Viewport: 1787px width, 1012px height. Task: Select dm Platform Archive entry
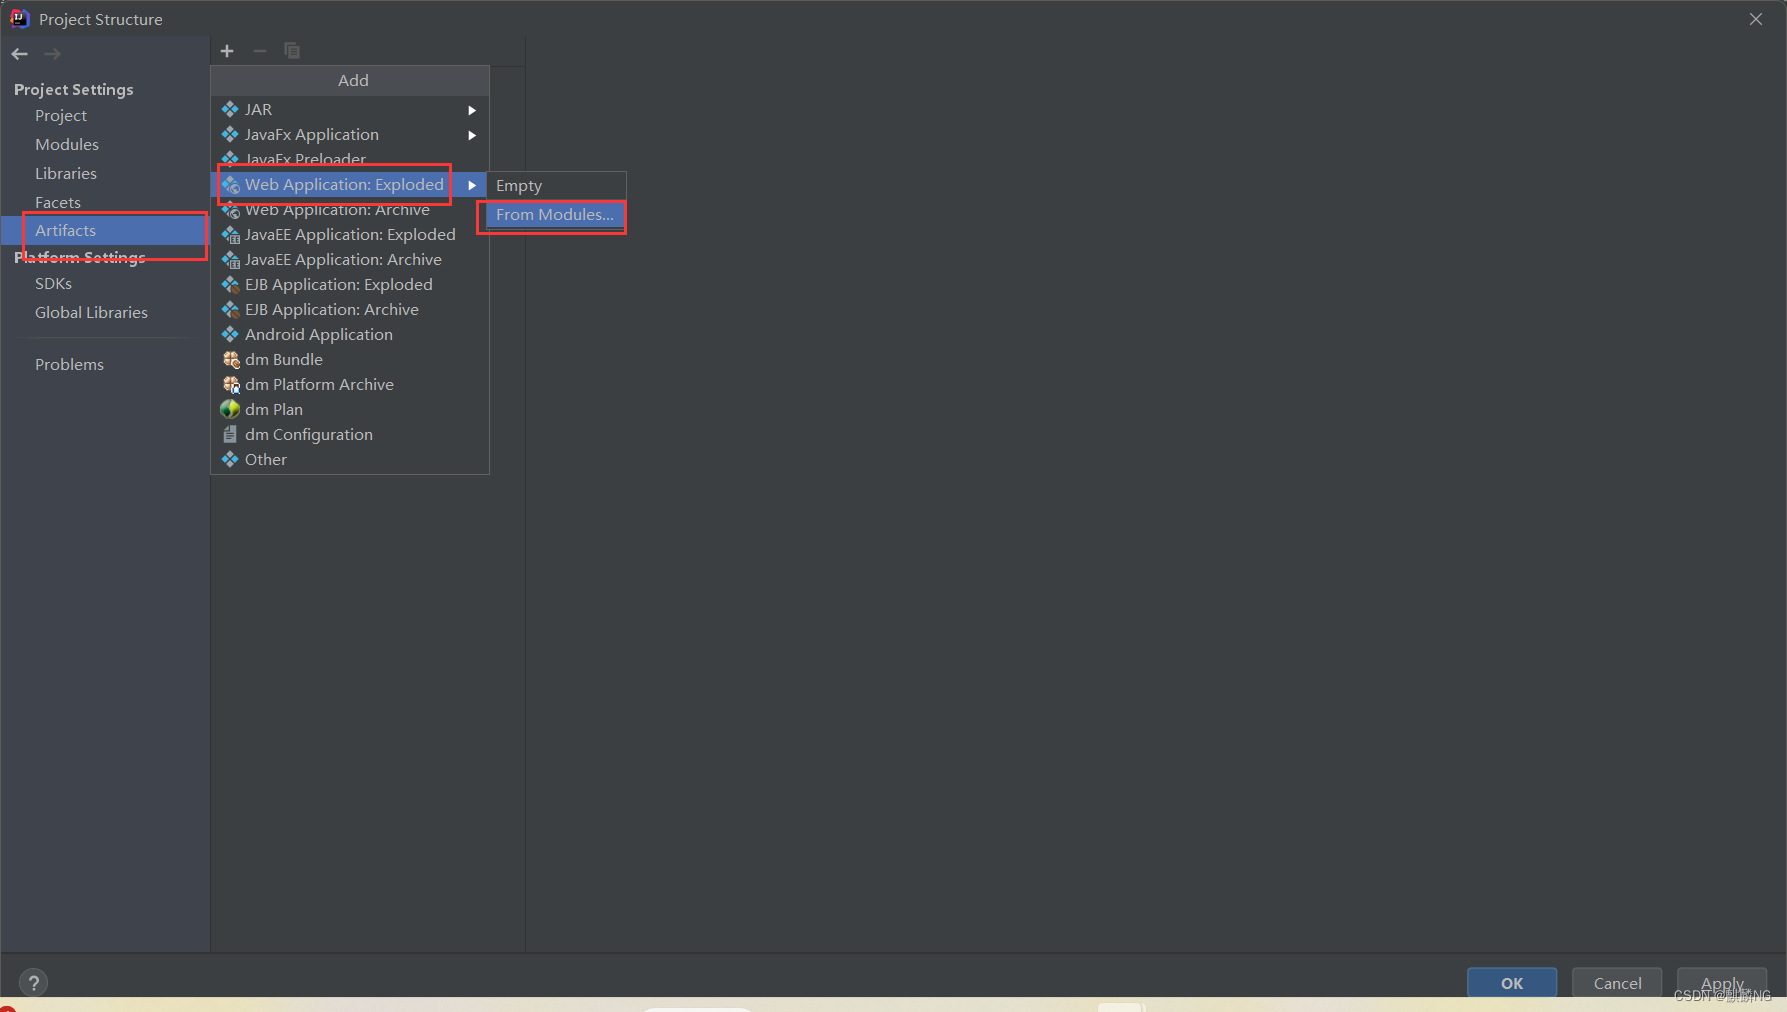point(350,384)
